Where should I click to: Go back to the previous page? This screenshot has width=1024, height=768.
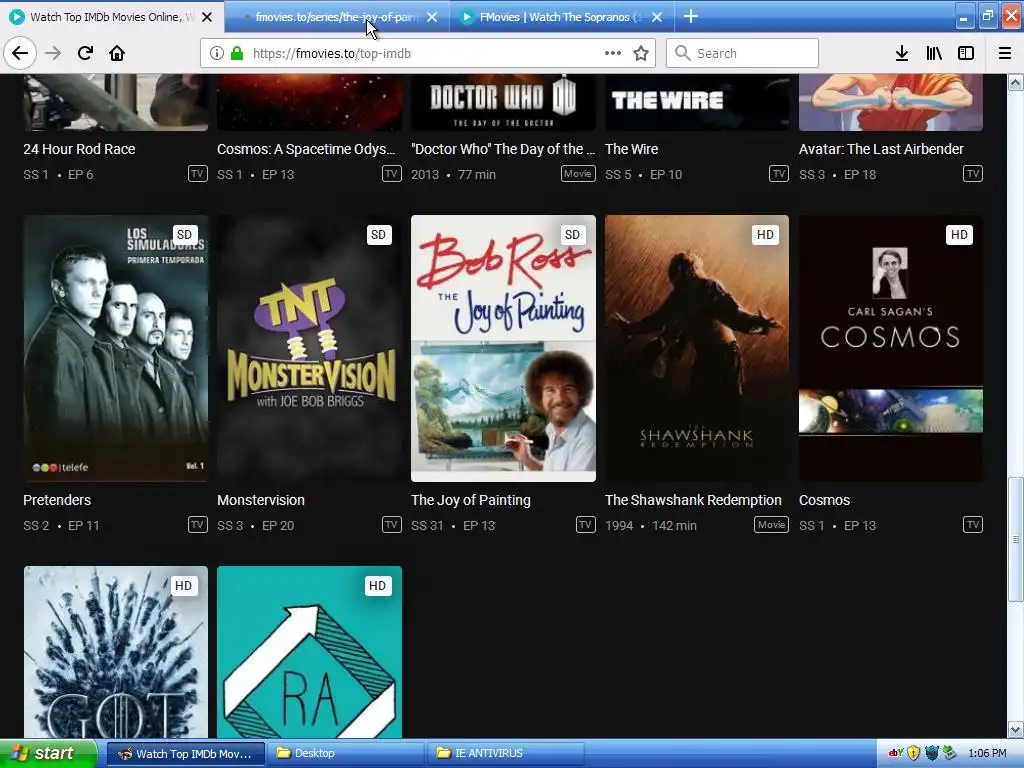tap(20, 53)
